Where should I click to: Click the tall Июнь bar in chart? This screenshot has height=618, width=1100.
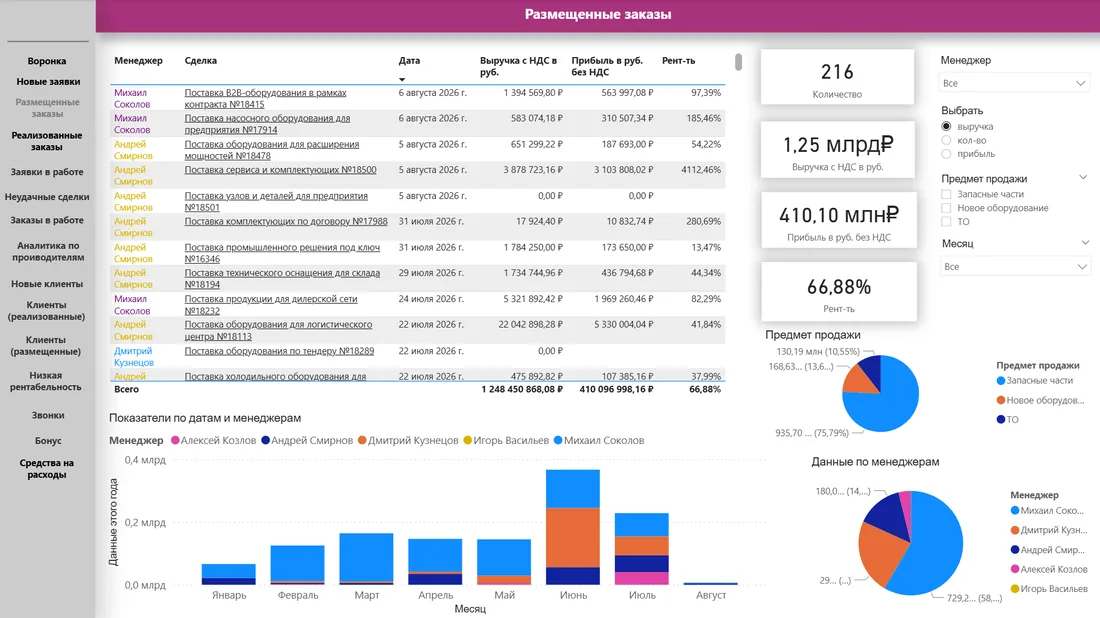[x=573, y=527]
